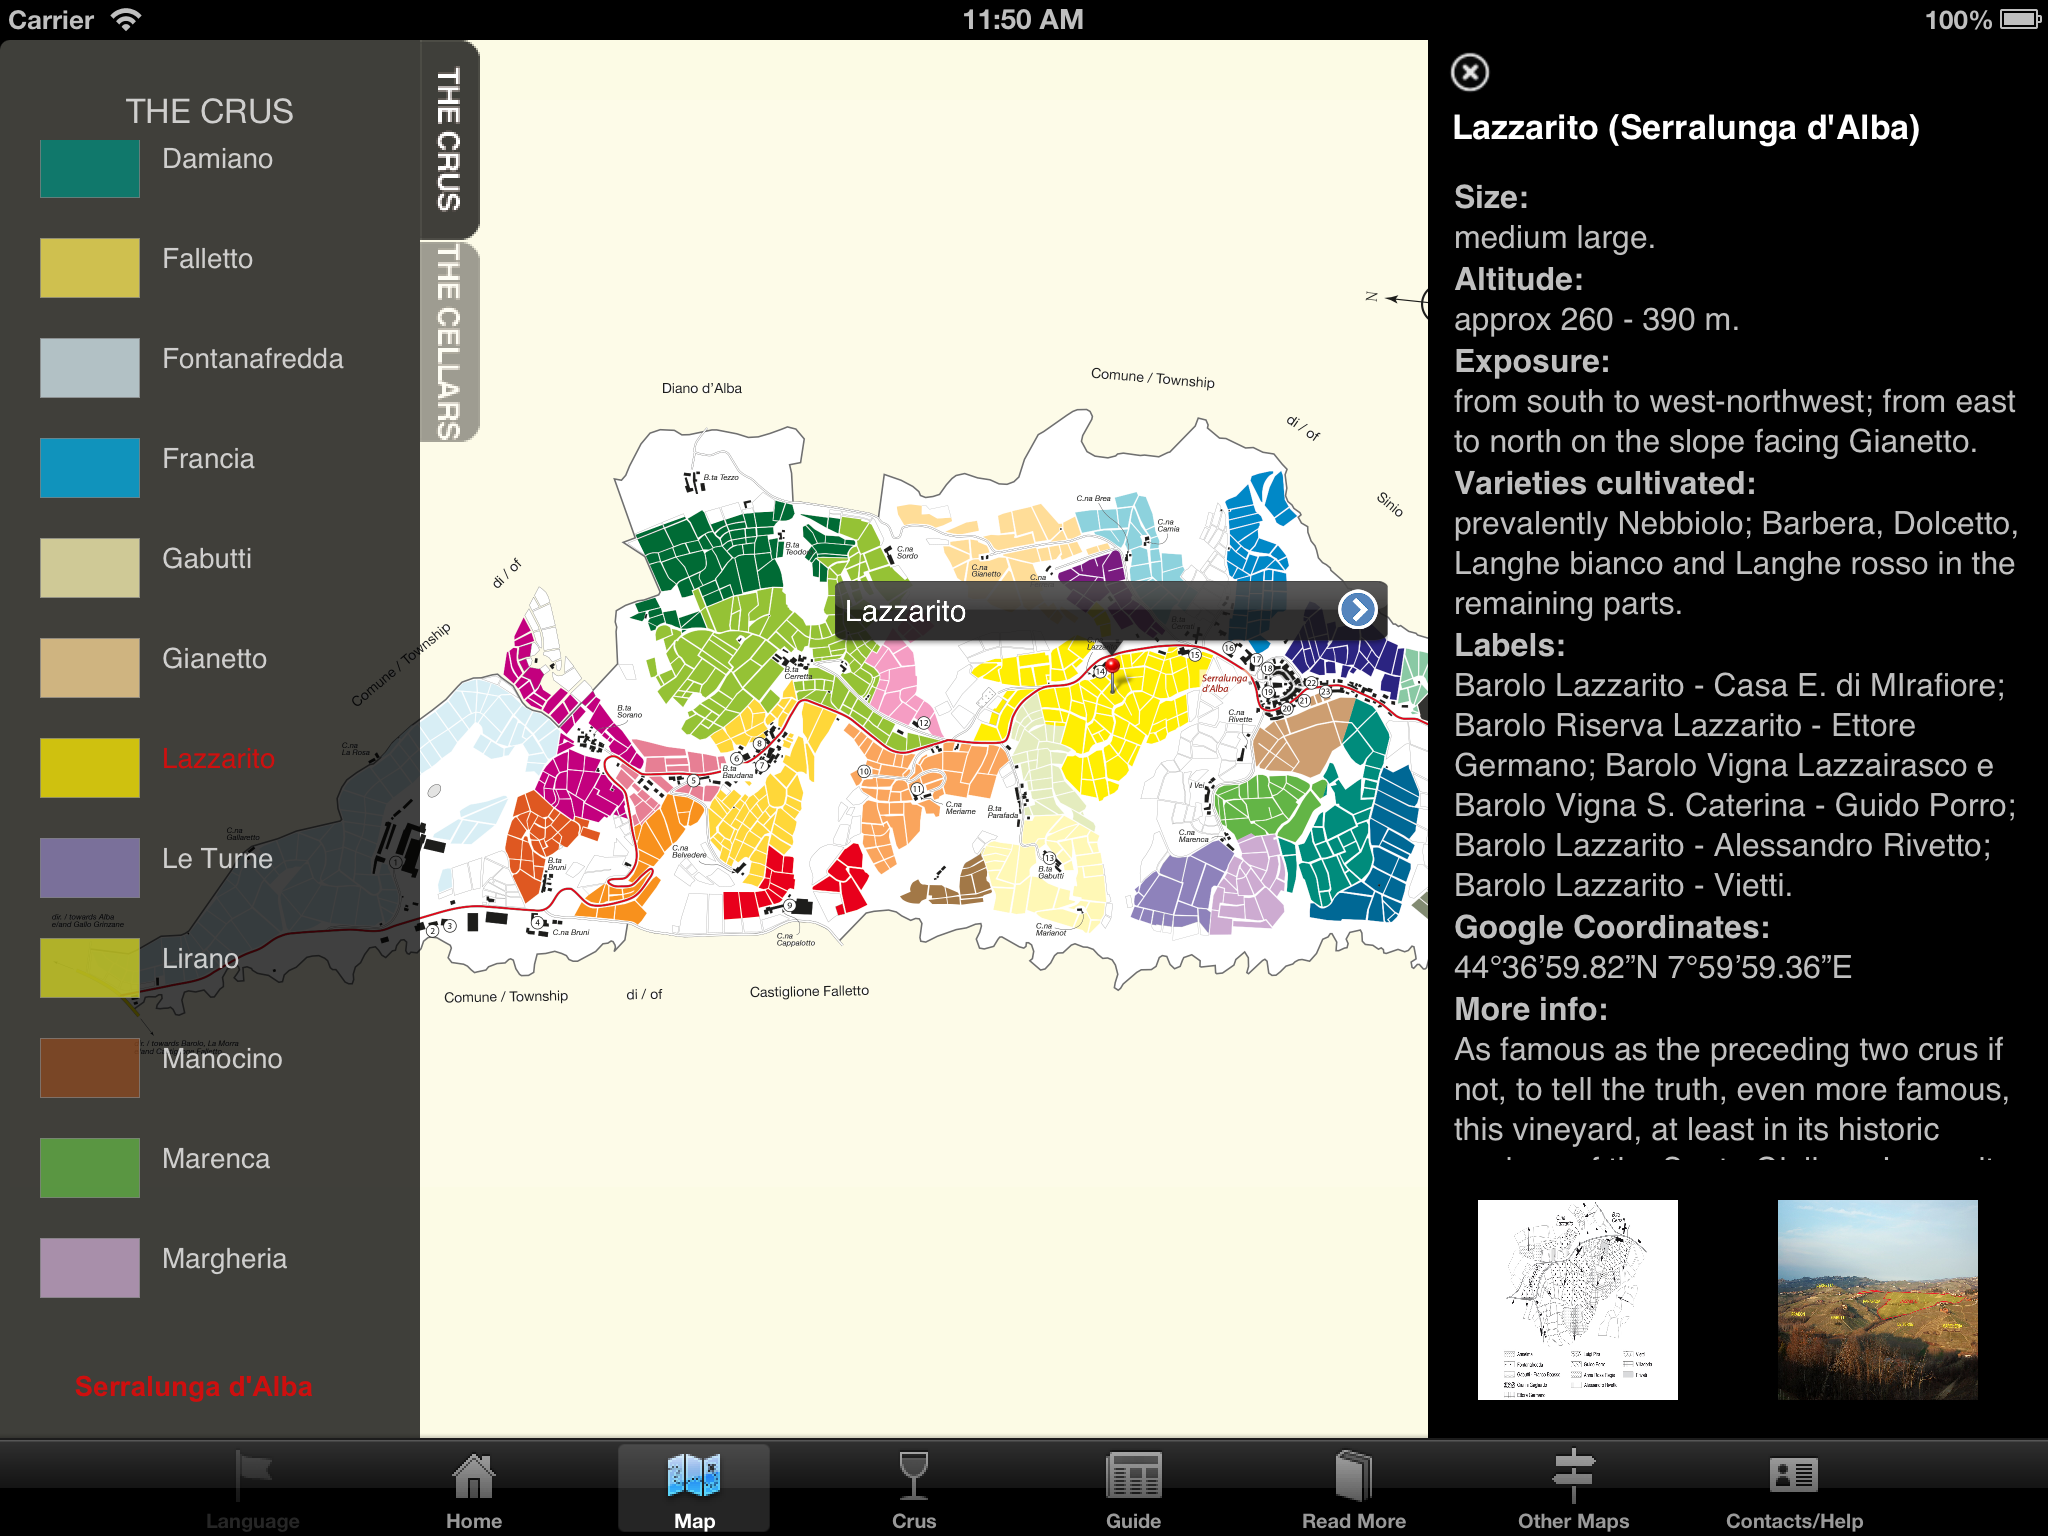
Task: Tap the red map pin marker
Action: [1112, 670]
